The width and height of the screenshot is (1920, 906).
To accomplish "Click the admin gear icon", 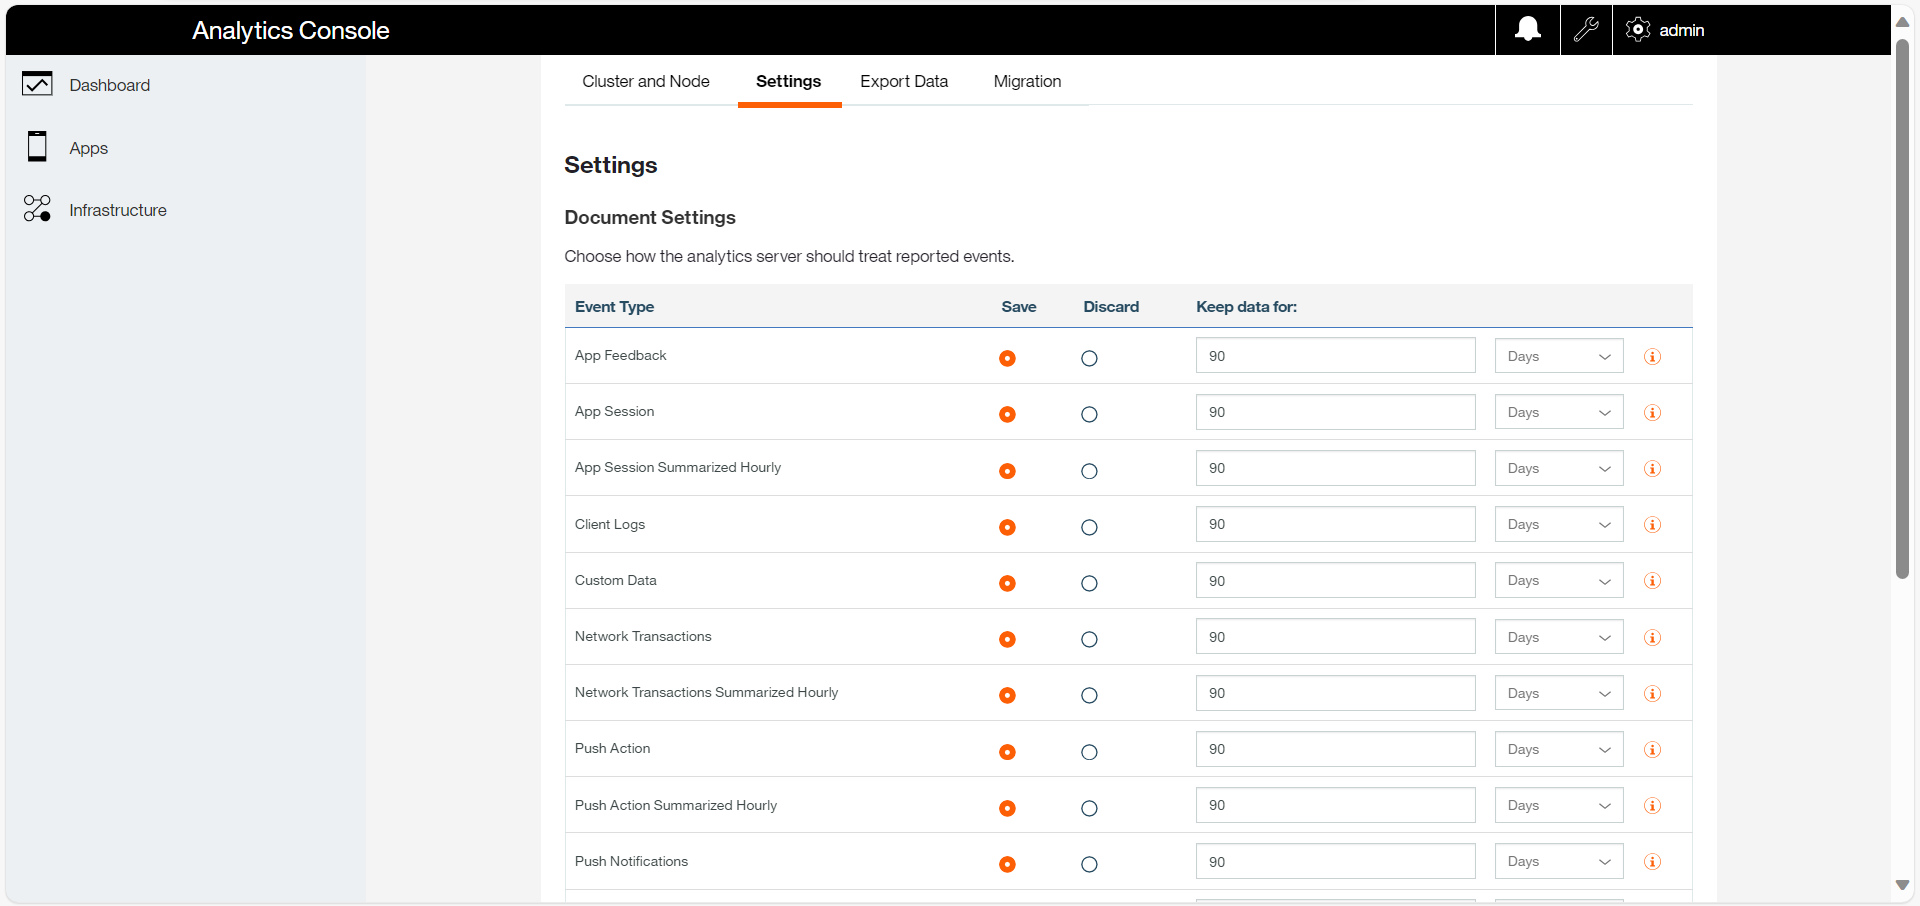I will [1637, 30].
